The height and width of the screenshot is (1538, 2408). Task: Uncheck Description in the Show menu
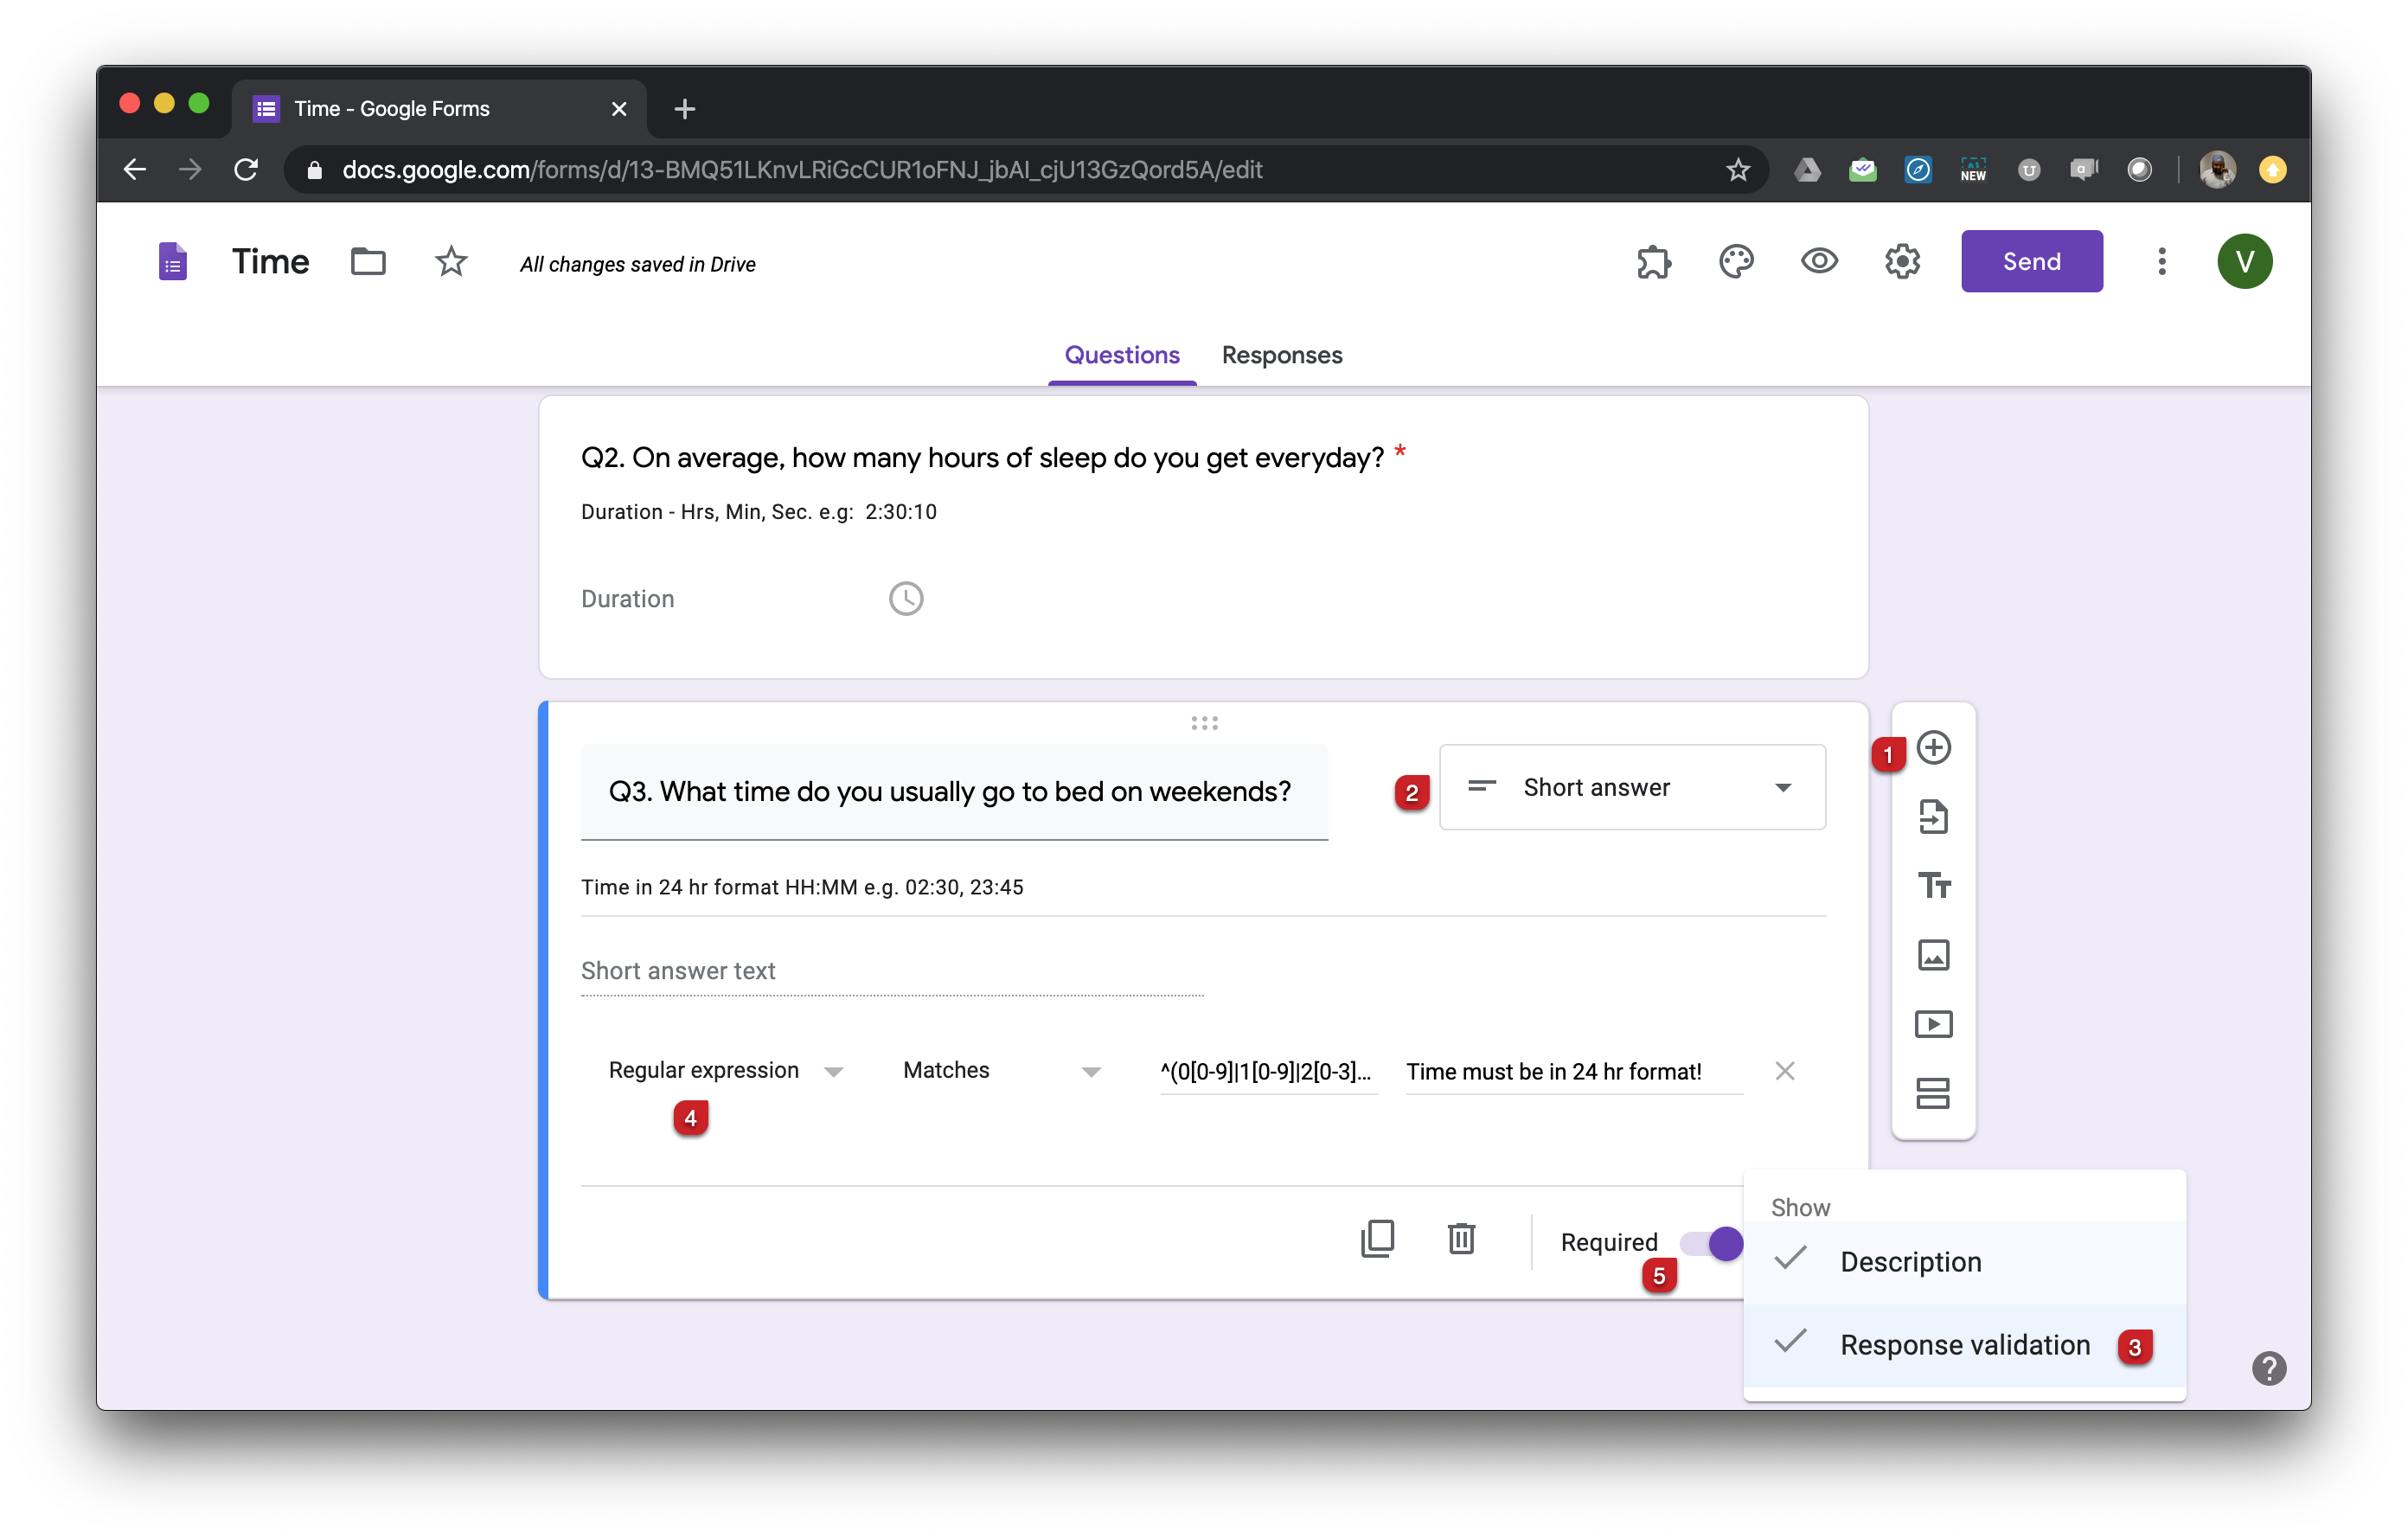(x=1909, y=1262)
